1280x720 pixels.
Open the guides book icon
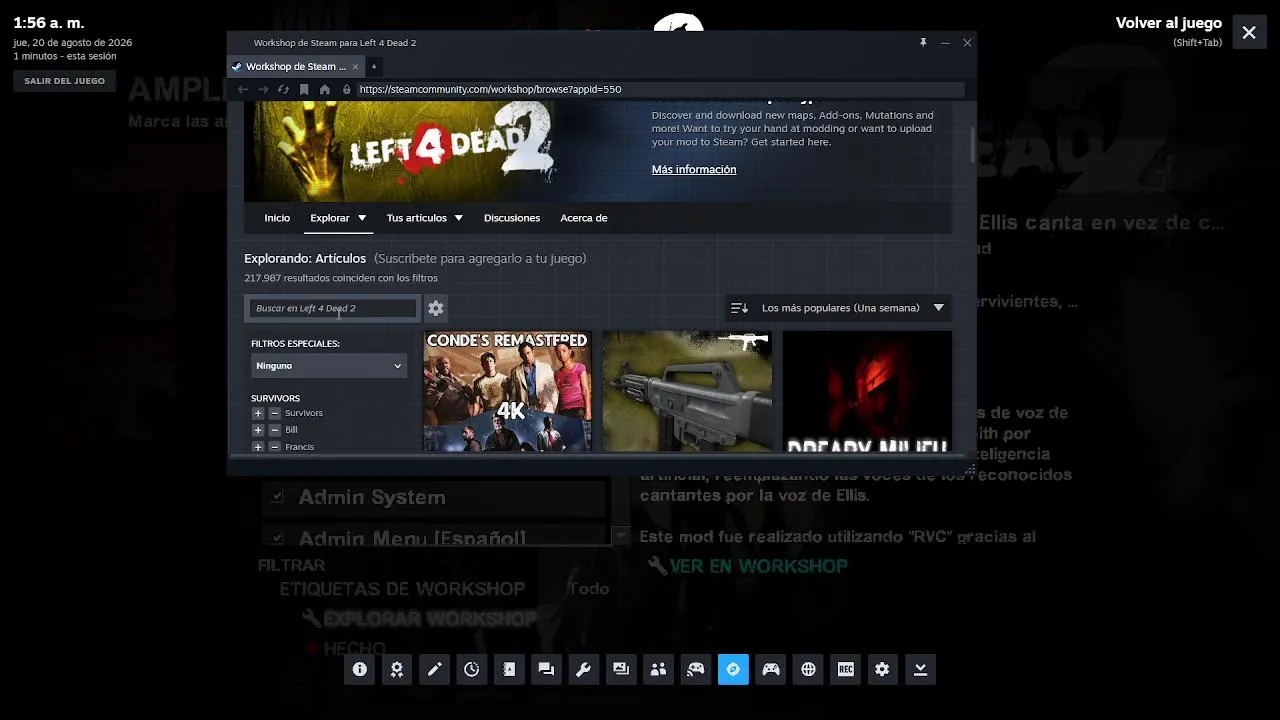point(509,670)
